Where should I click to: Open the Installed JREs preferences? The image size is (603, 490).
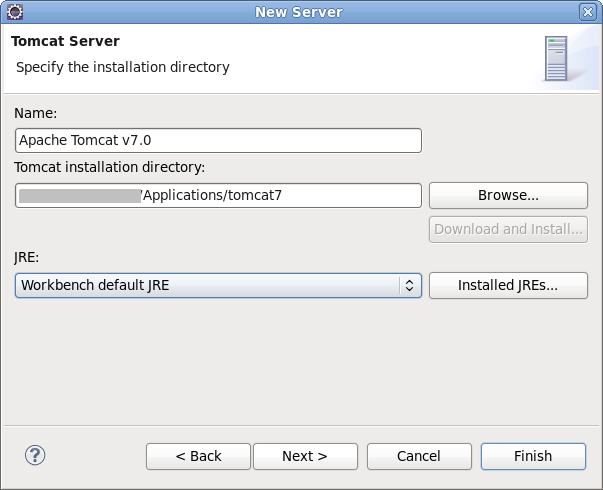tap(508, 285)
